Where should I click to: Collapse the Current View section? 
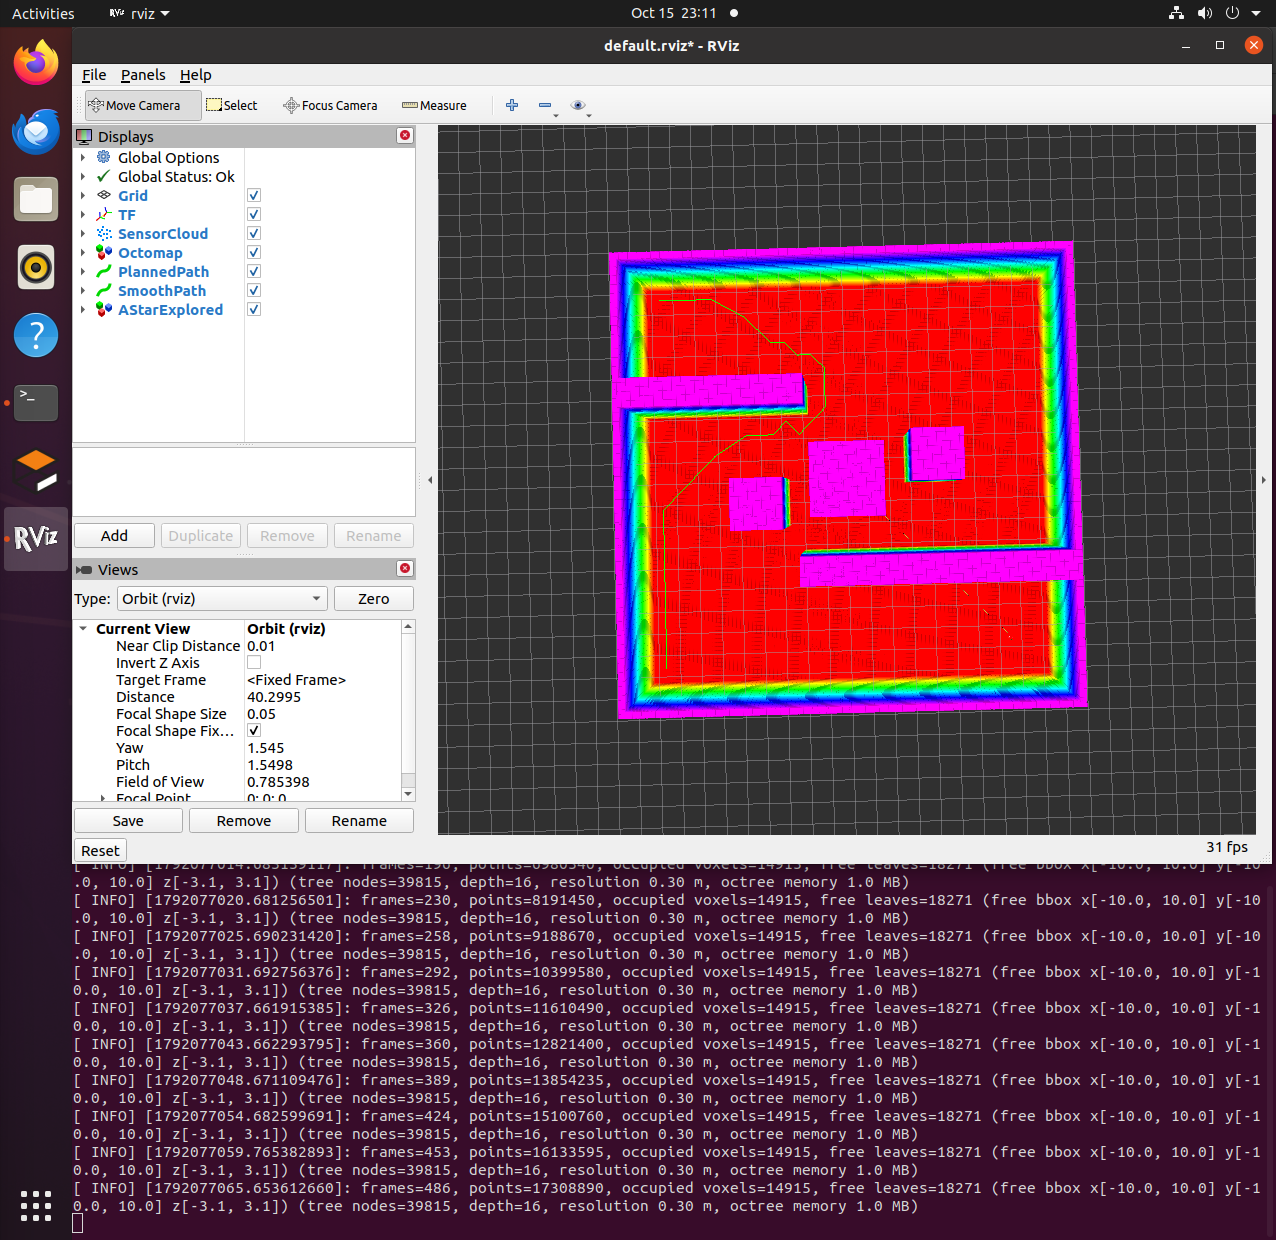pyautogui.click(x=83, y=629)
